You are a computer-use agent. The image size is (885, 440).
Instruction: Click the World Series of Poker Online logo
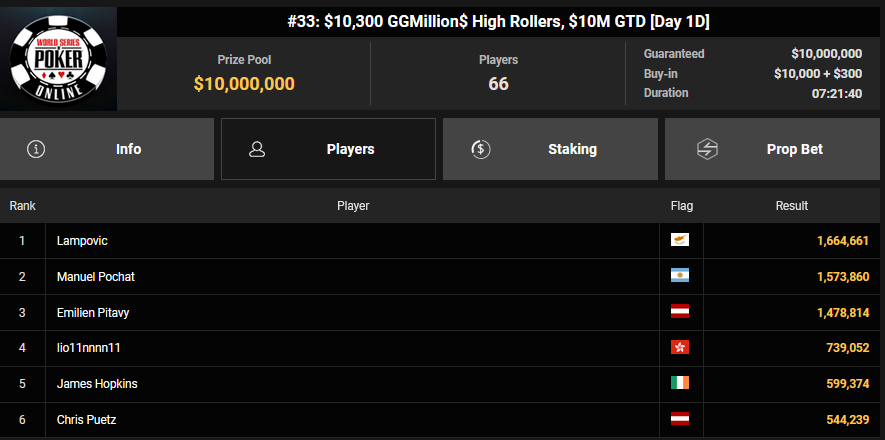[x=58, y=59]
